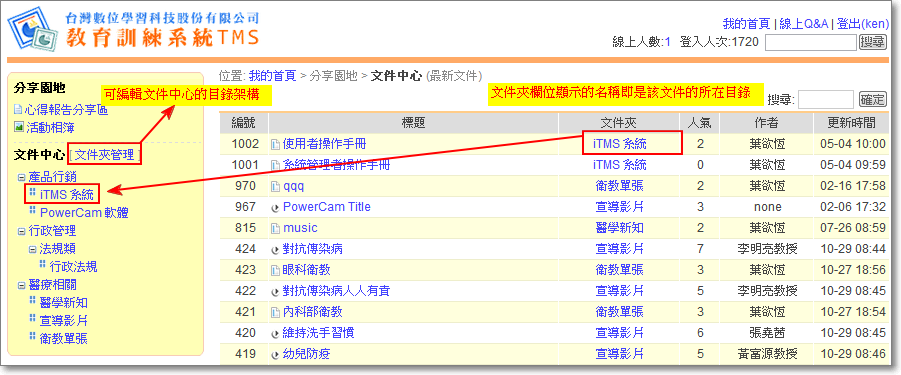Sort by 人氣 column header
Image resolution: width=901 pixels, height=375 pixels.
[700, 123]
